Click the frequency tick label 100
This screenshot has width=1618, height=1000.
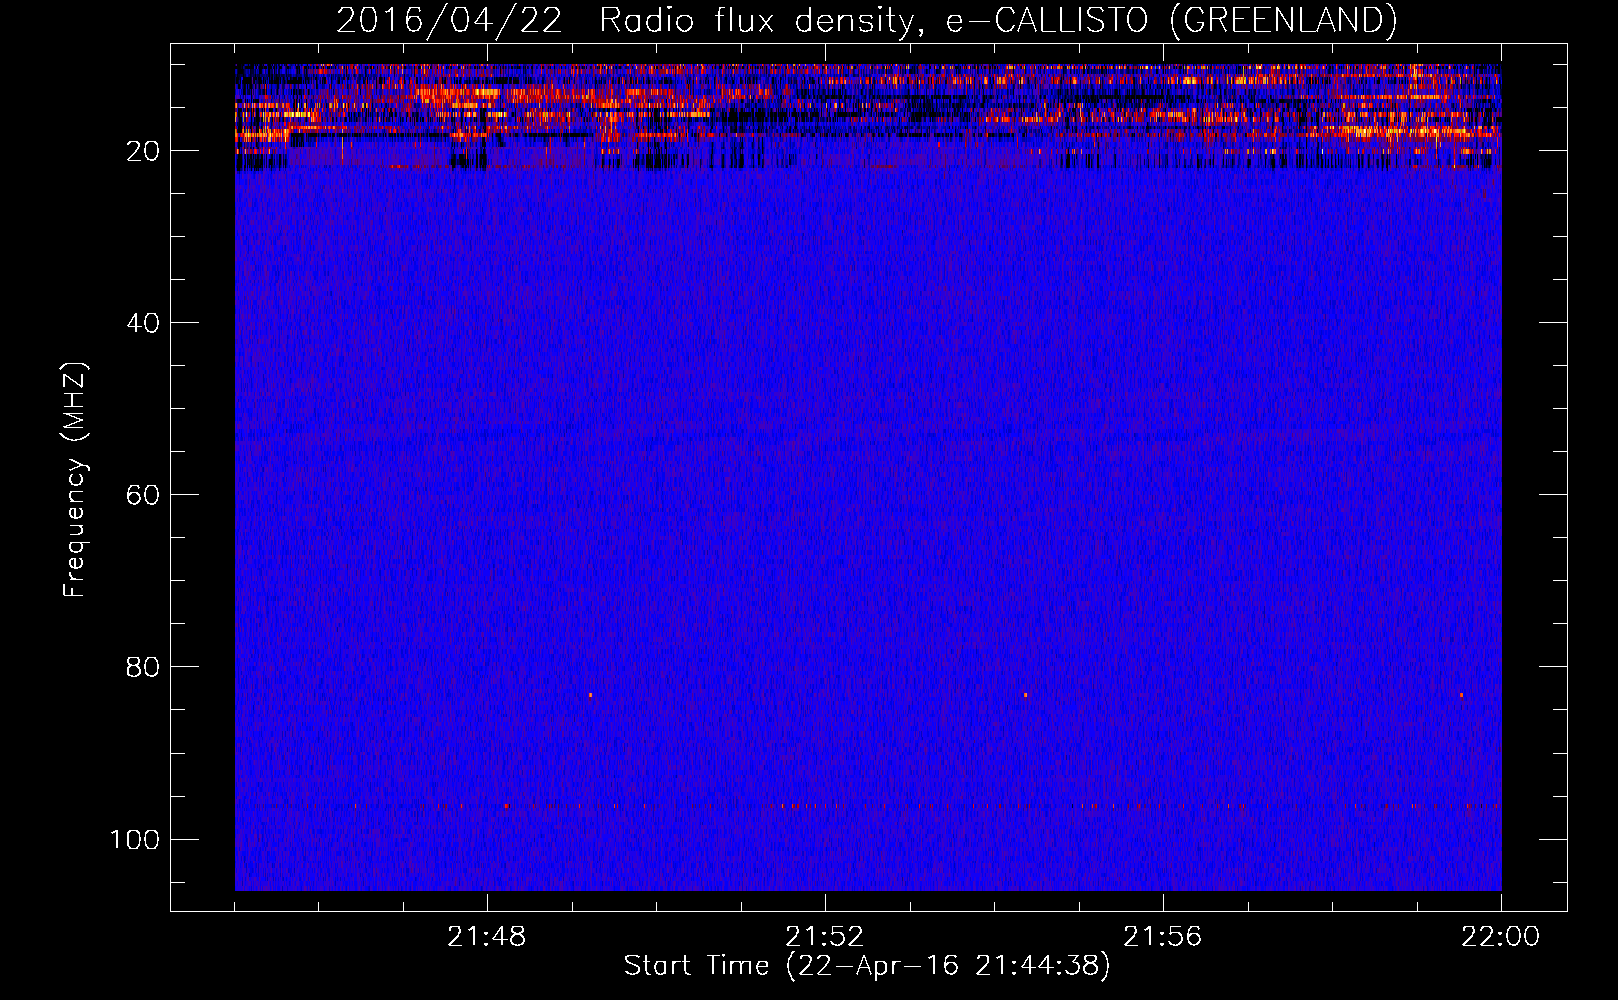coord(135,839)
